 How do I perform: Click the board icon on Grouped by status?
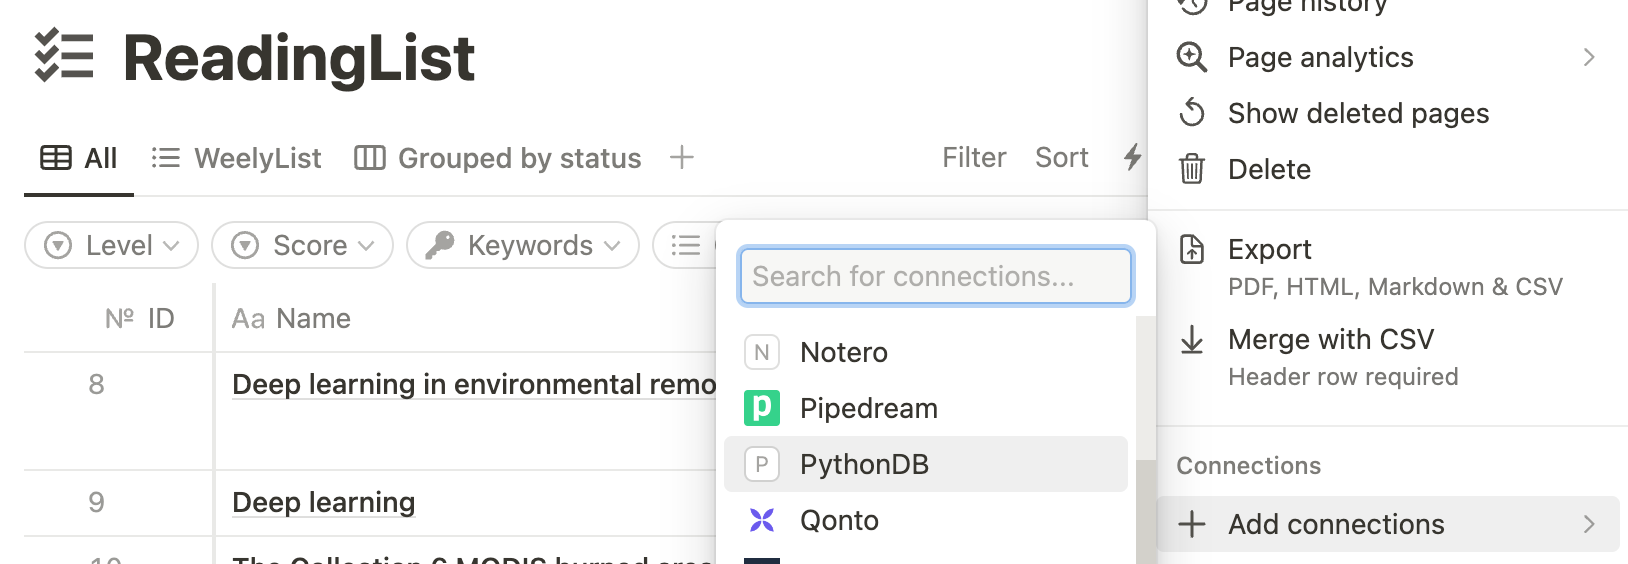370,158
